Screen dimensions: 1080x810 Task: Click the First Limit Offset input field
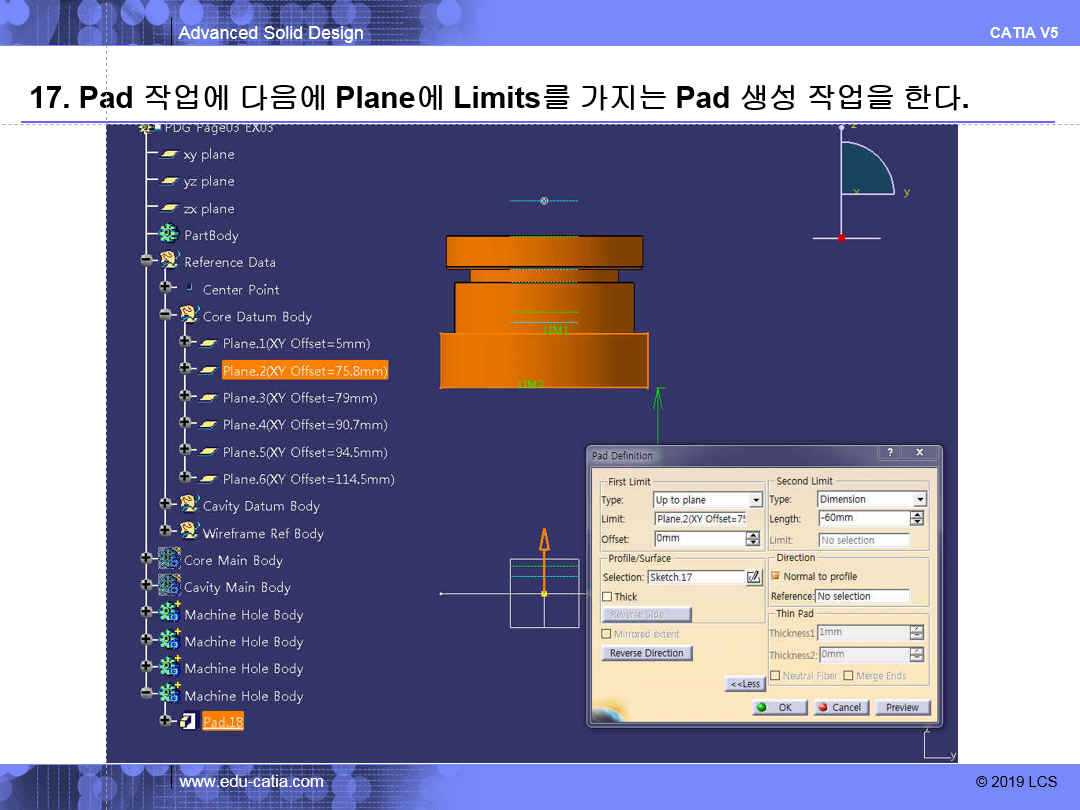click(699, 539)
